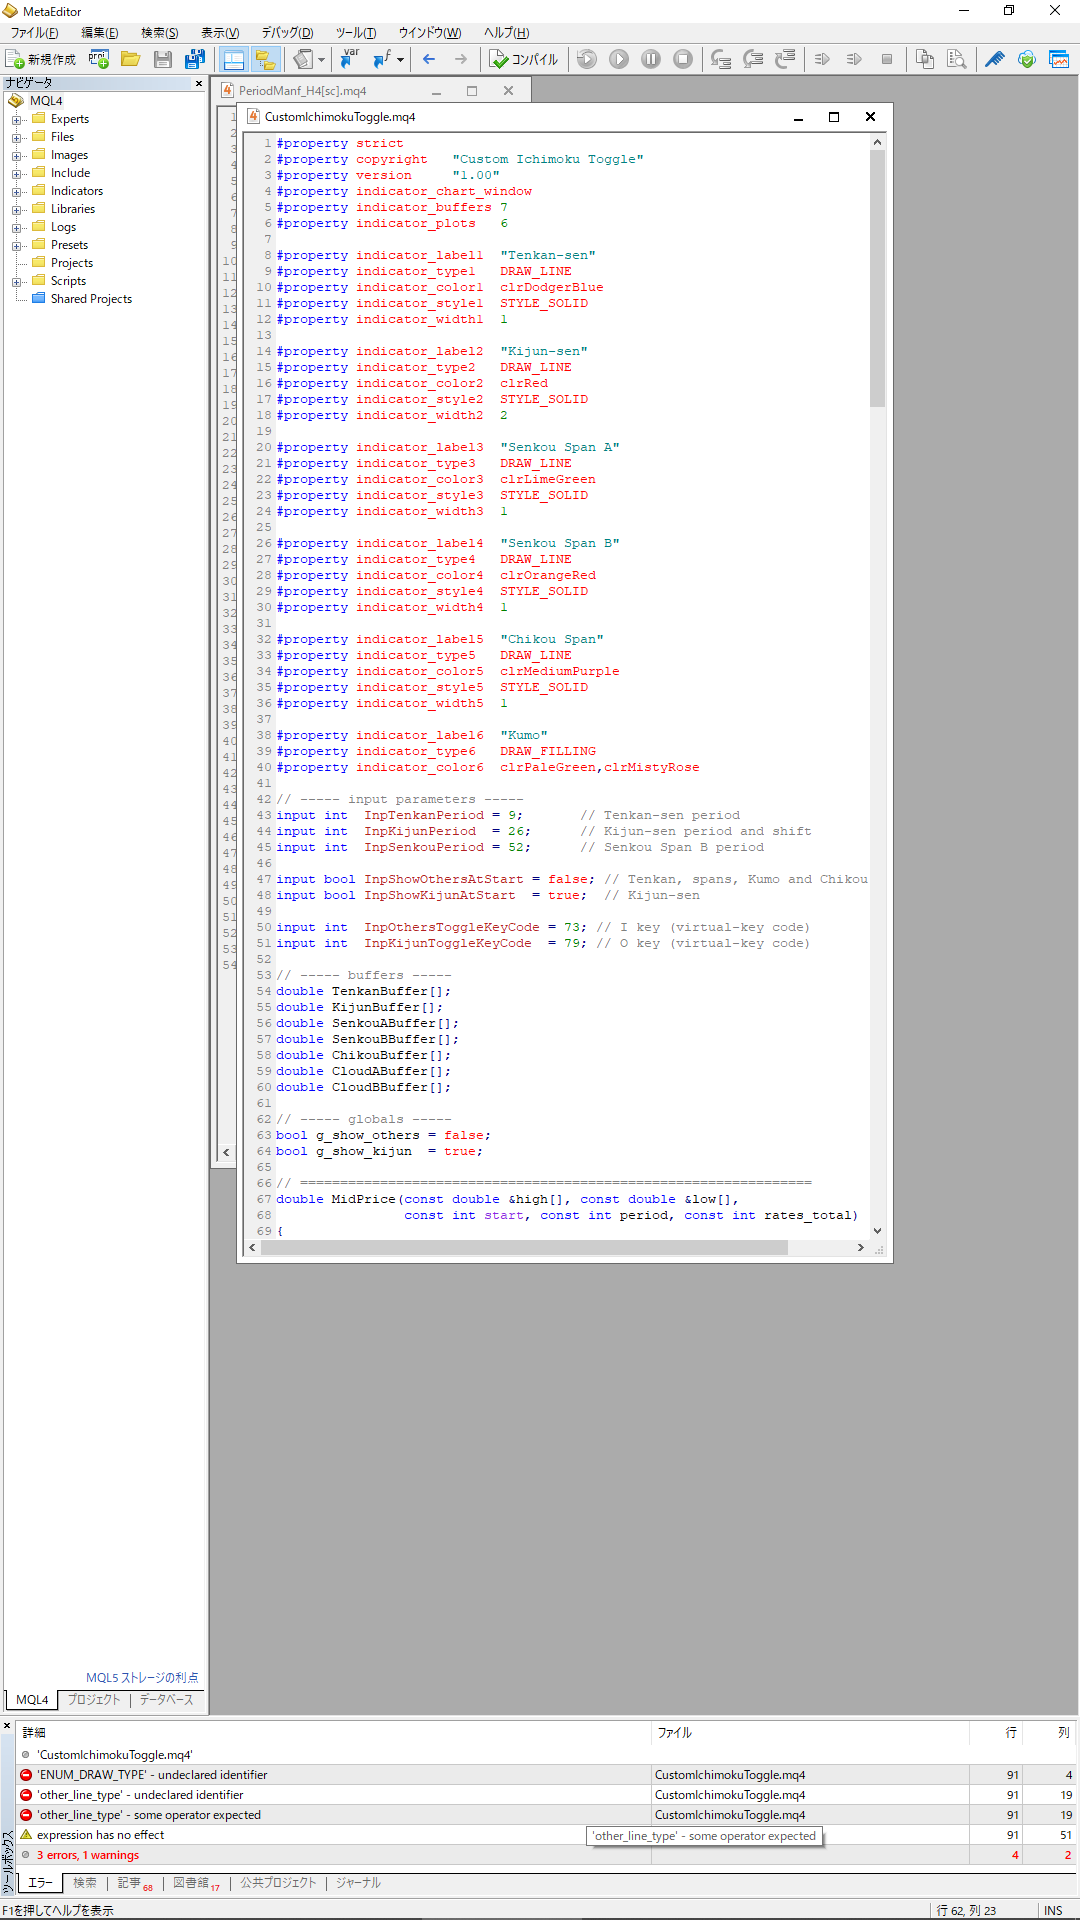1080x1920 pixels.
Task: Compile the code with コンパイル
Action: pyautogui.click(x=524, y=60)
